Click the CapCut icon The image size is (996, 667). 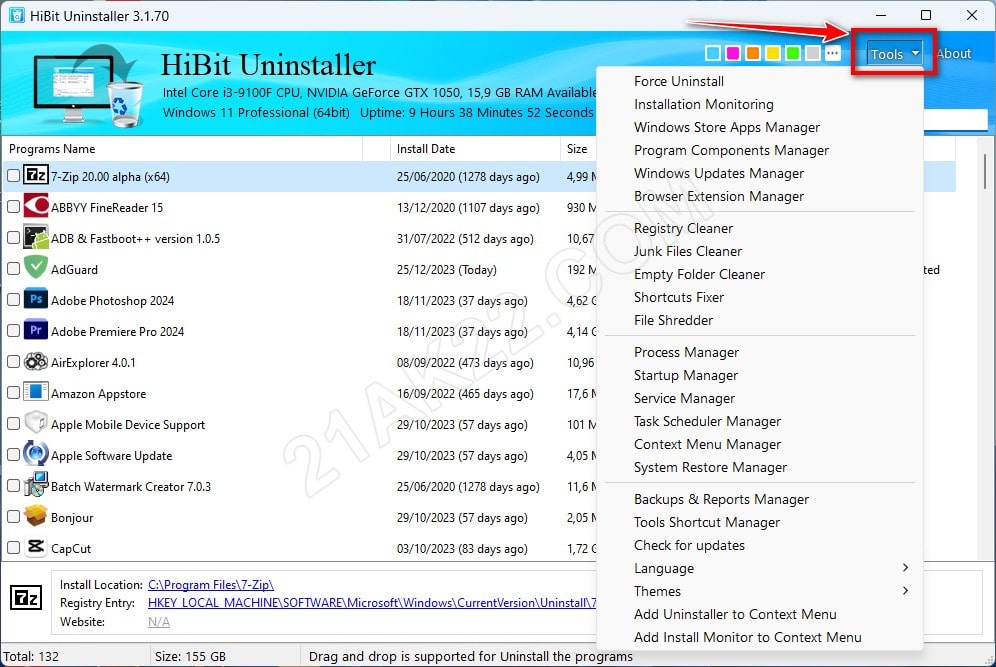click(x=36, y=547)
